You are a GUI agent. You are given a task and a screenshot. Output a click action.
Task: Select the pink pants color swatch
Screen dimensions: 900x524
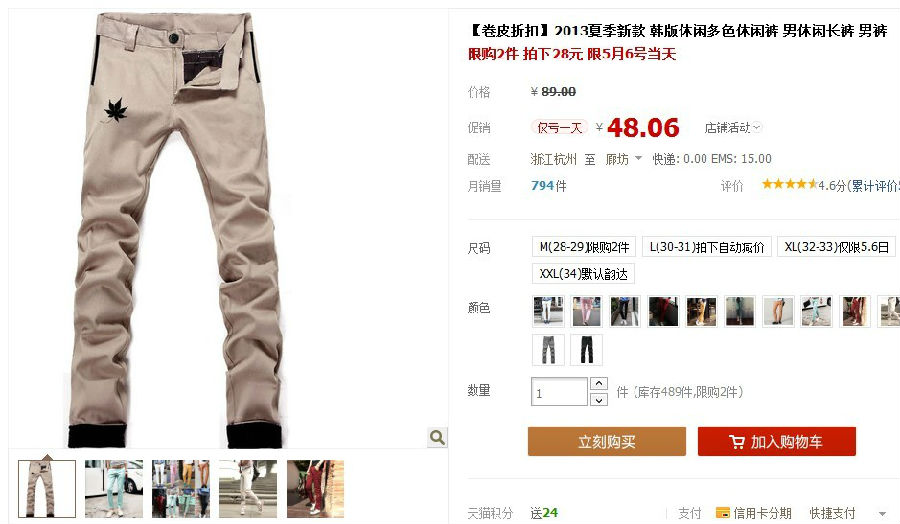click(x=586, y=311)
